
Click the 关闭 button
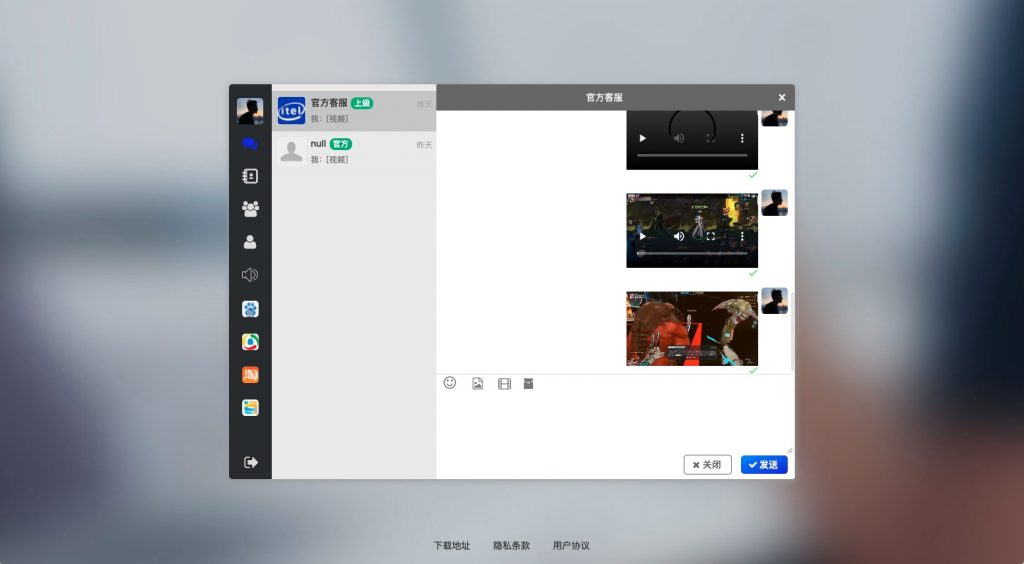tap(707, 465)
